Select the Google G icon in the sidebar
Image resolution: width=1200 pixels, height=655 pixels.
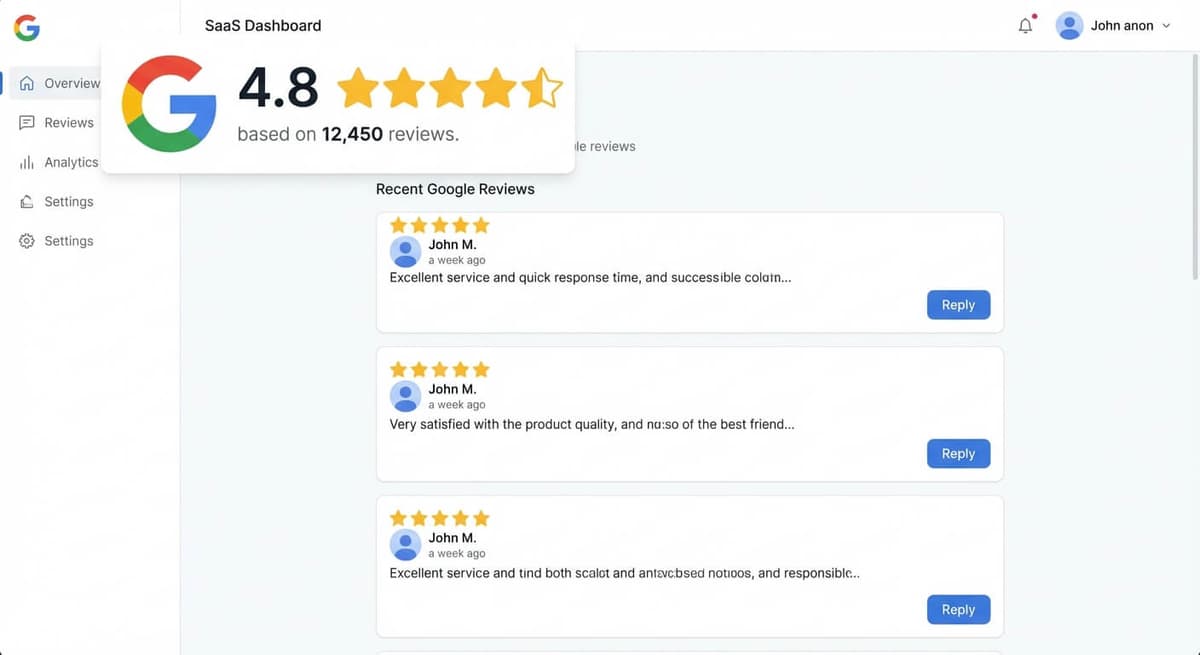pyautogui.click(x=25, y=27)
